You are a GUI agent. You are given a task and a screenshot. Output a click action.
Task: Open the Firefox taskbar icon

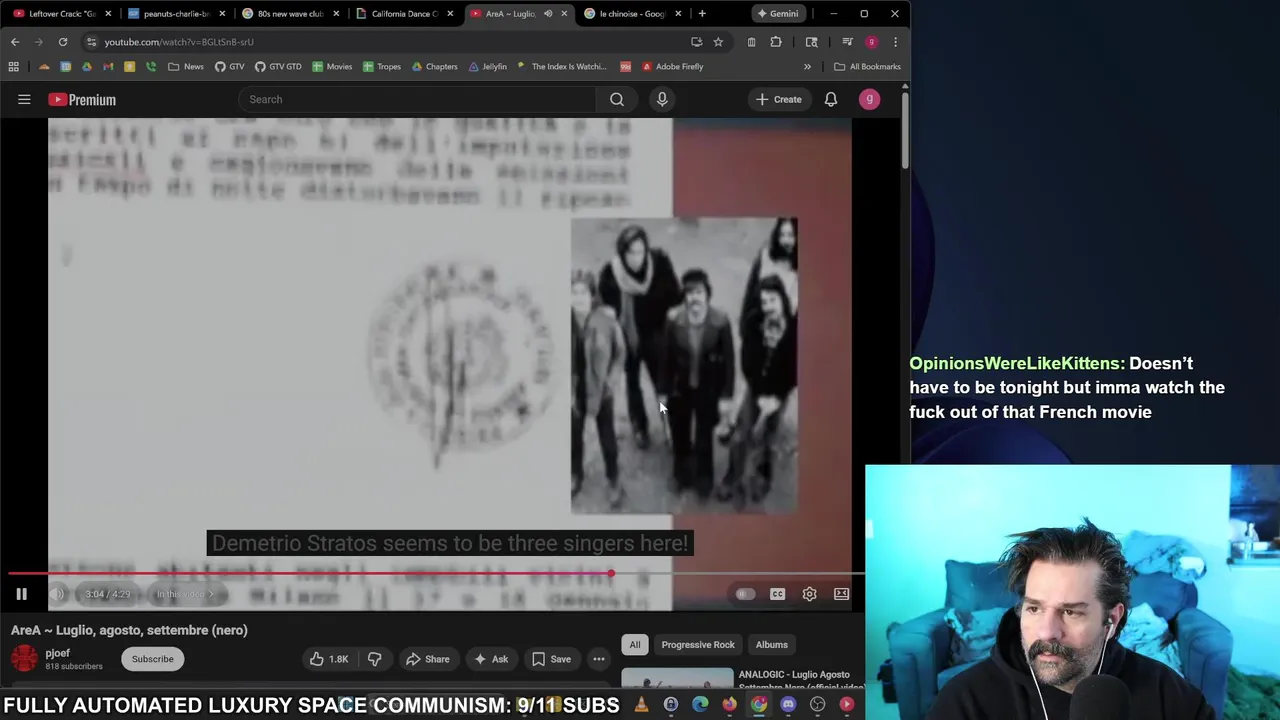[730, 705]
